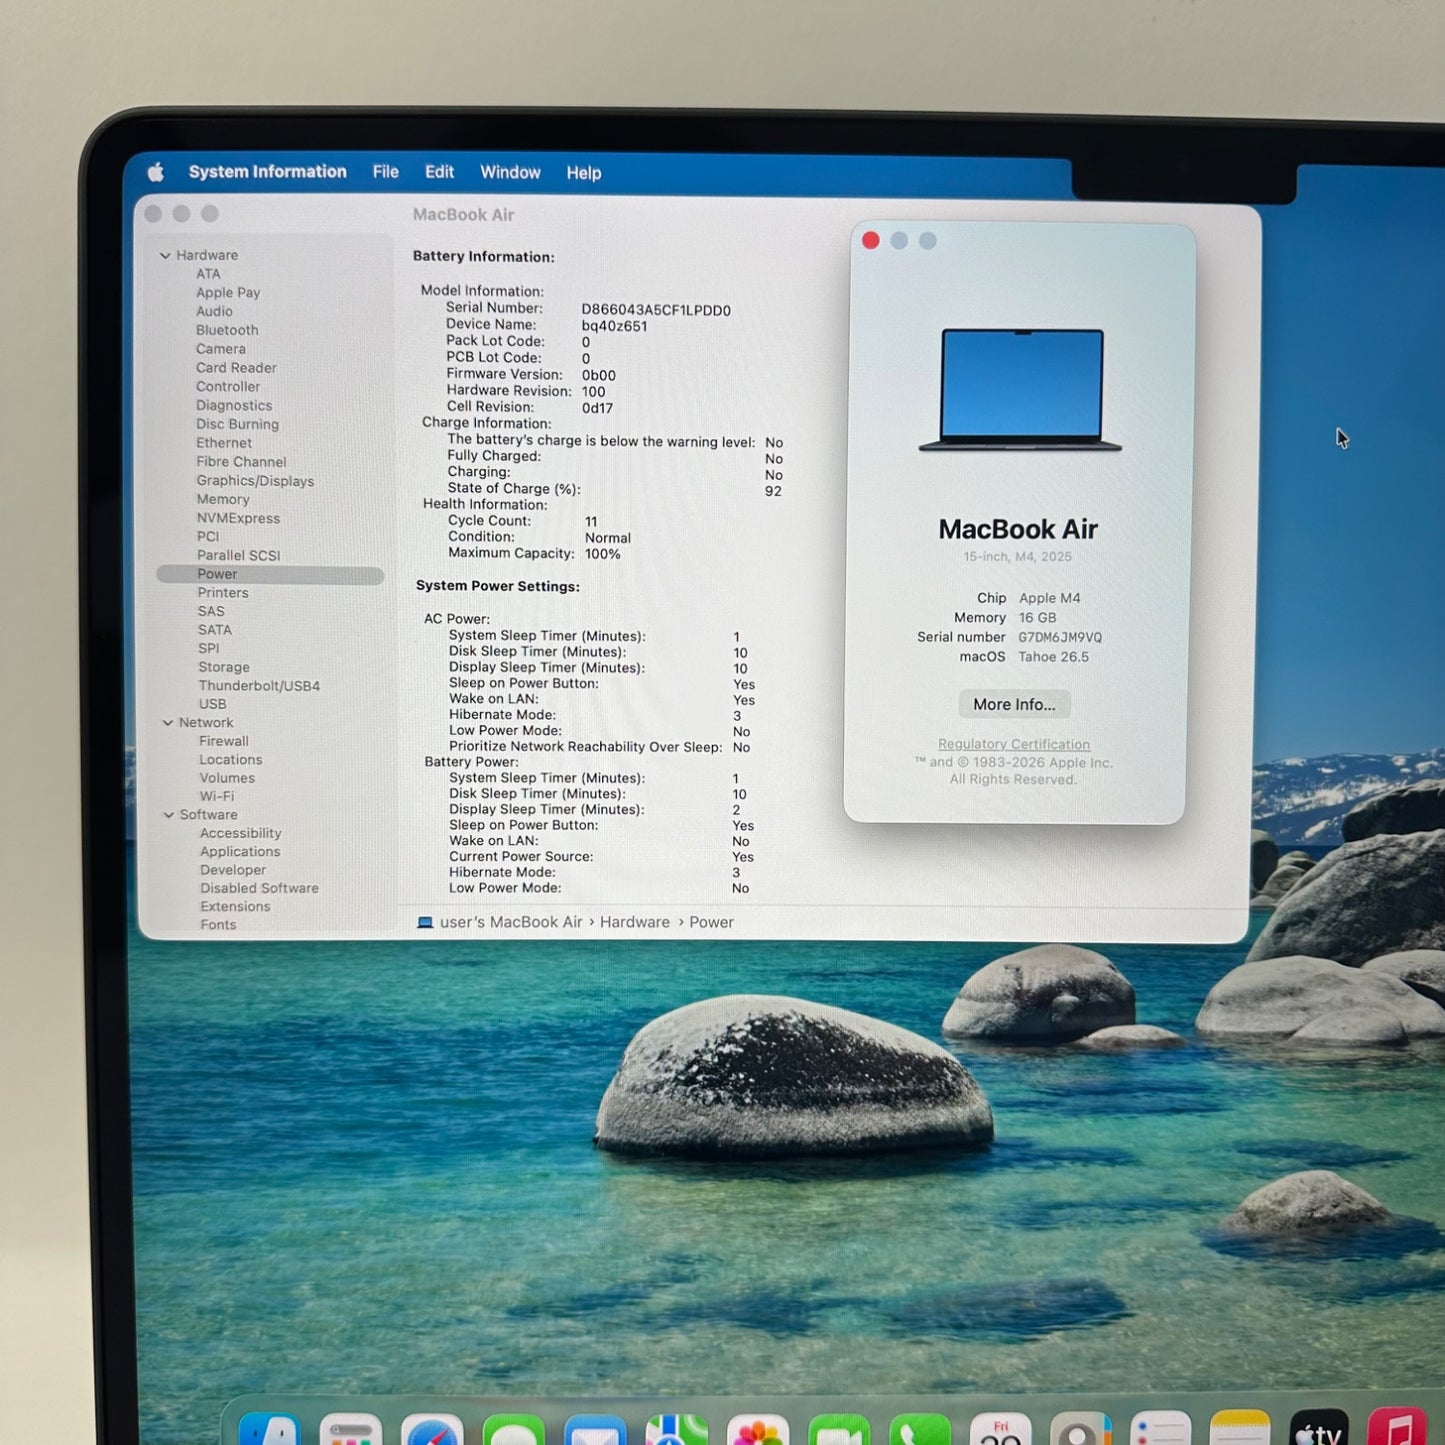This screenshot has width=1445, height=1445.
Task: Select Firewall under Network
Action: click(x=224, y=741)
